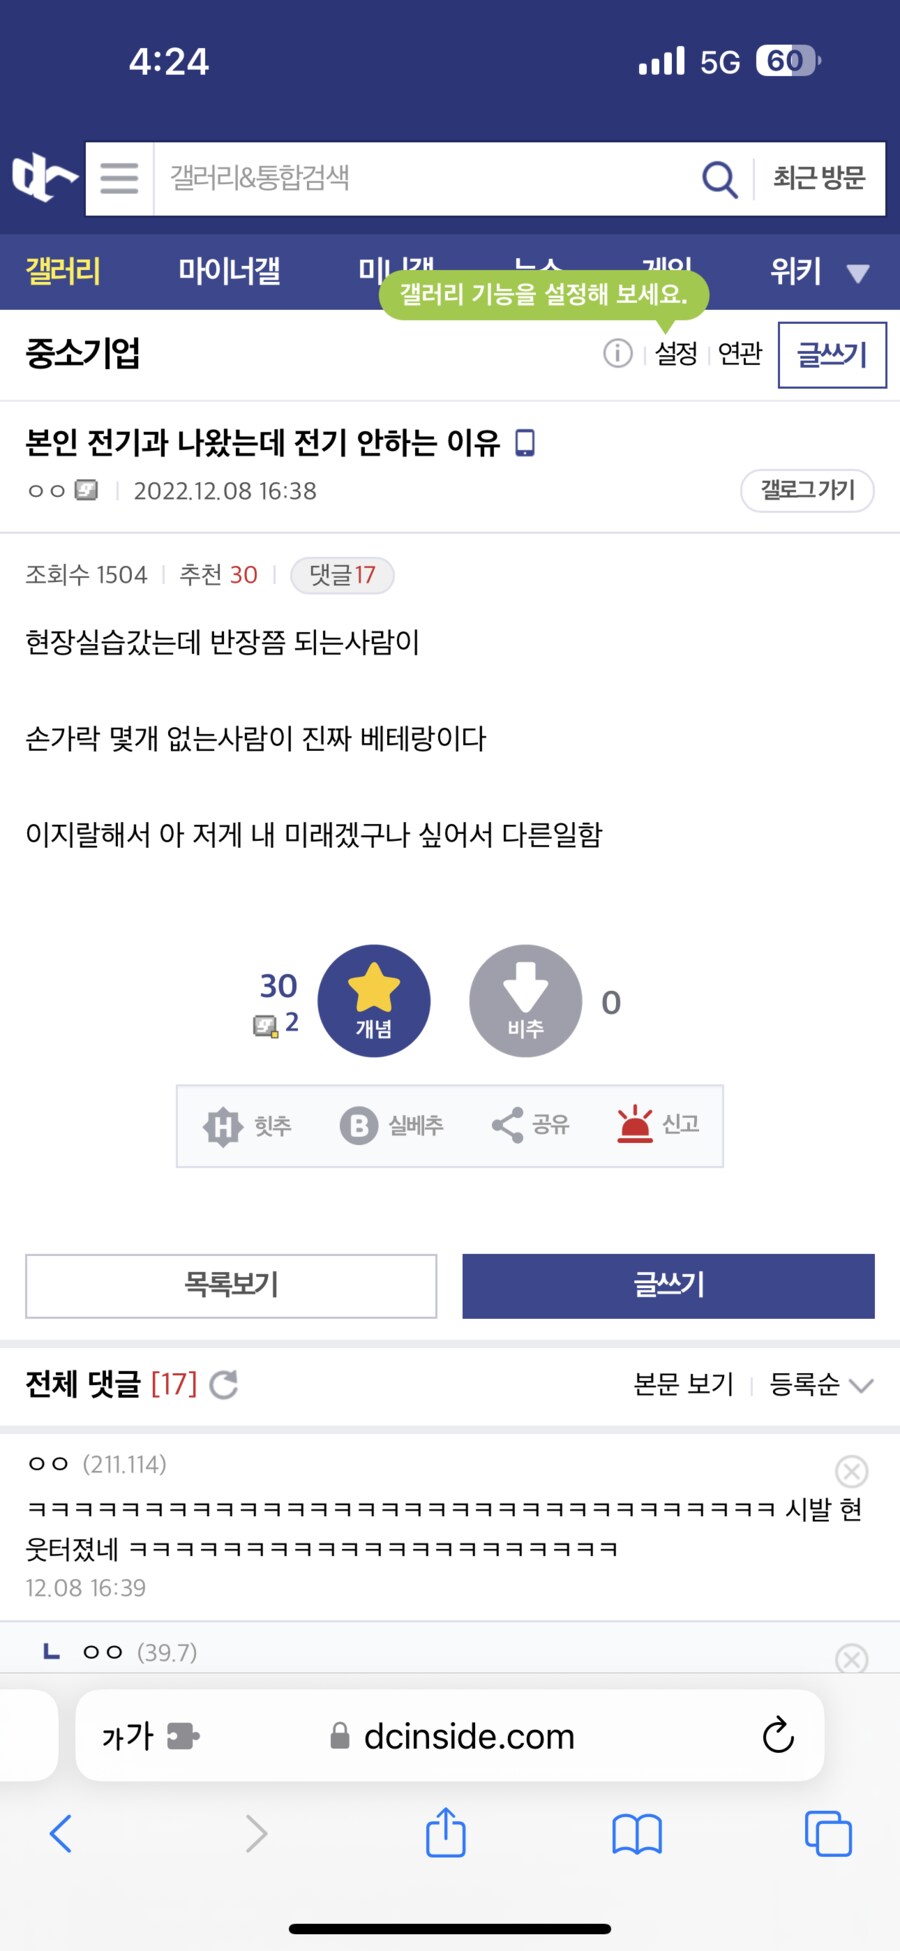Refresh comments with the reload icon
This screenshot has width=900, height=1951.
point(224,1386)
